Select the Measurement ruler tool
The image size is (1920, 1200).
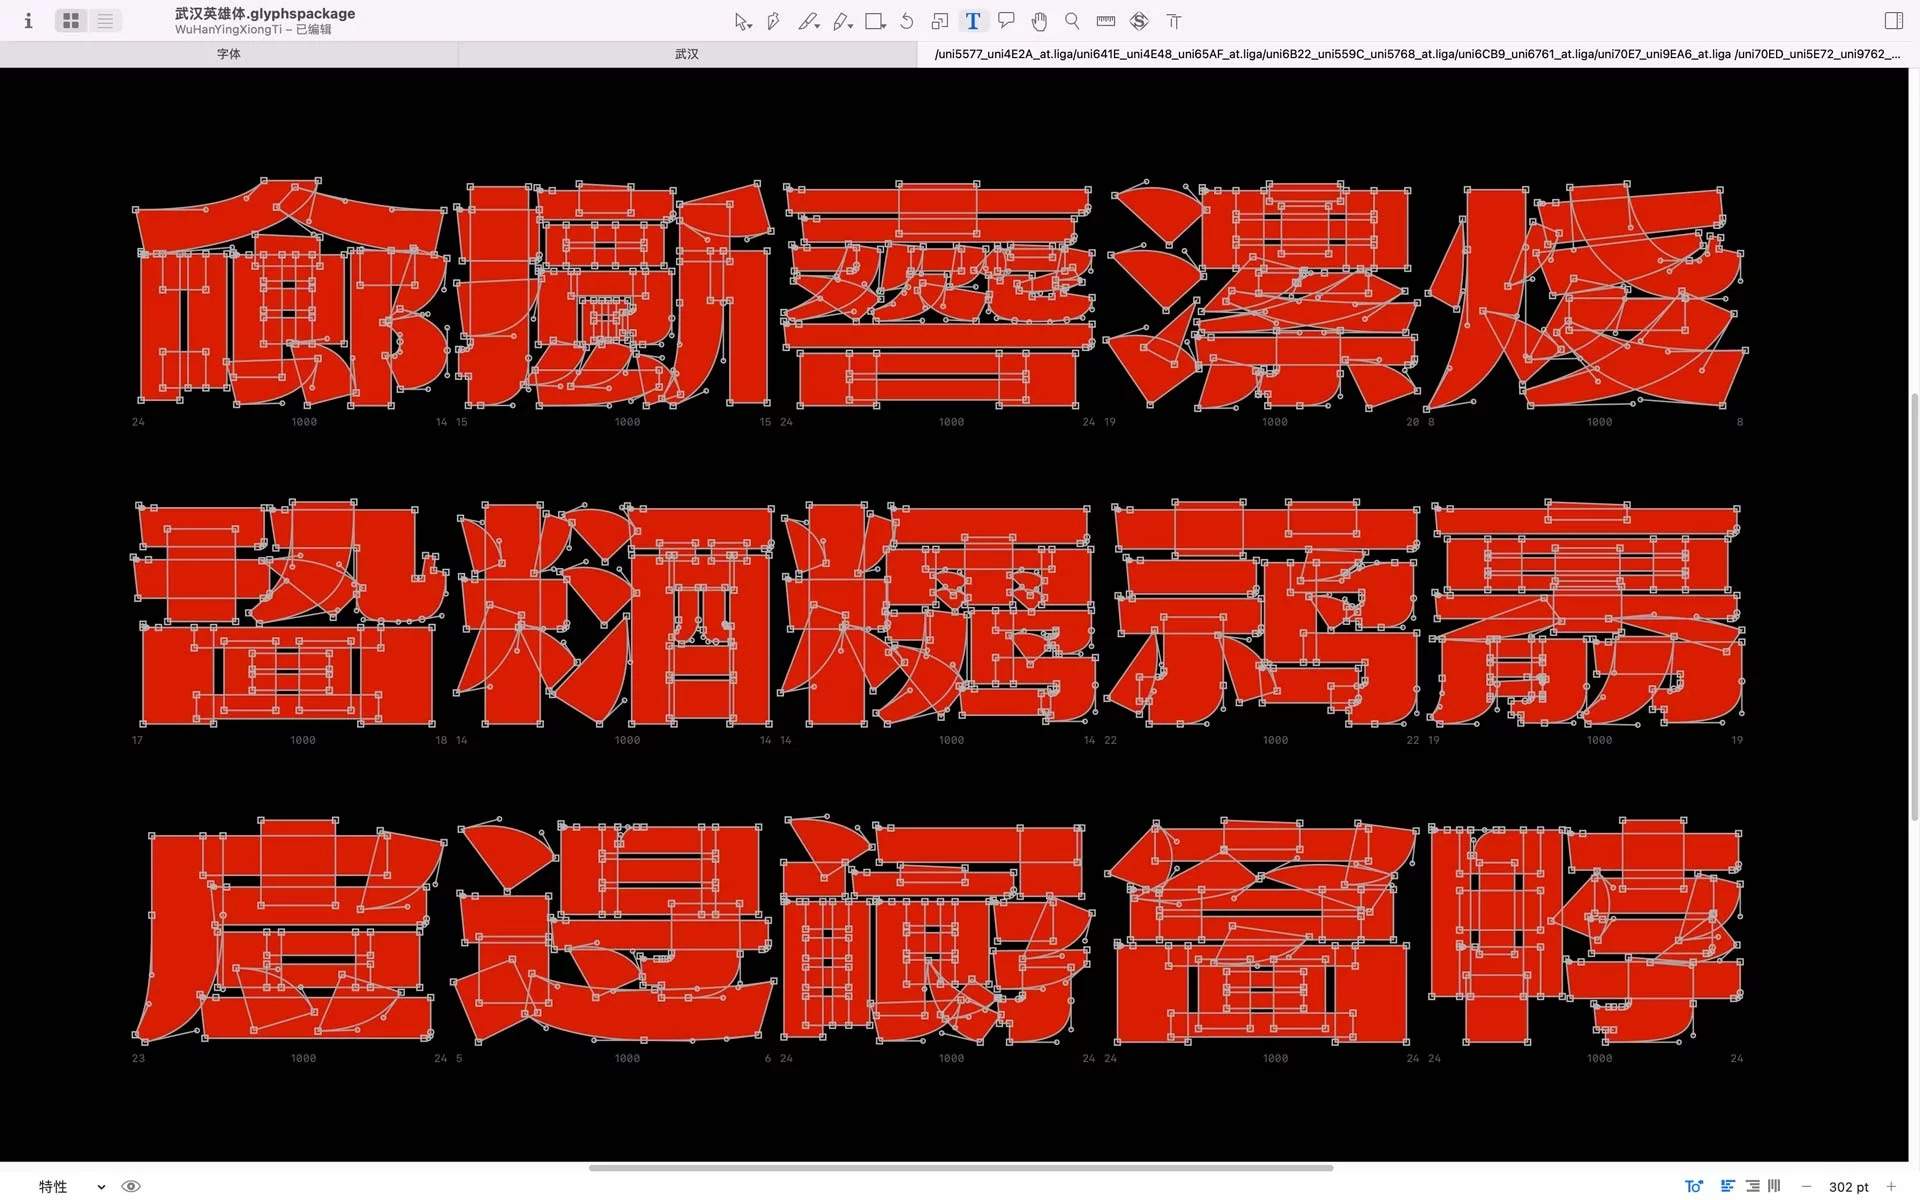click(1106, 21)
